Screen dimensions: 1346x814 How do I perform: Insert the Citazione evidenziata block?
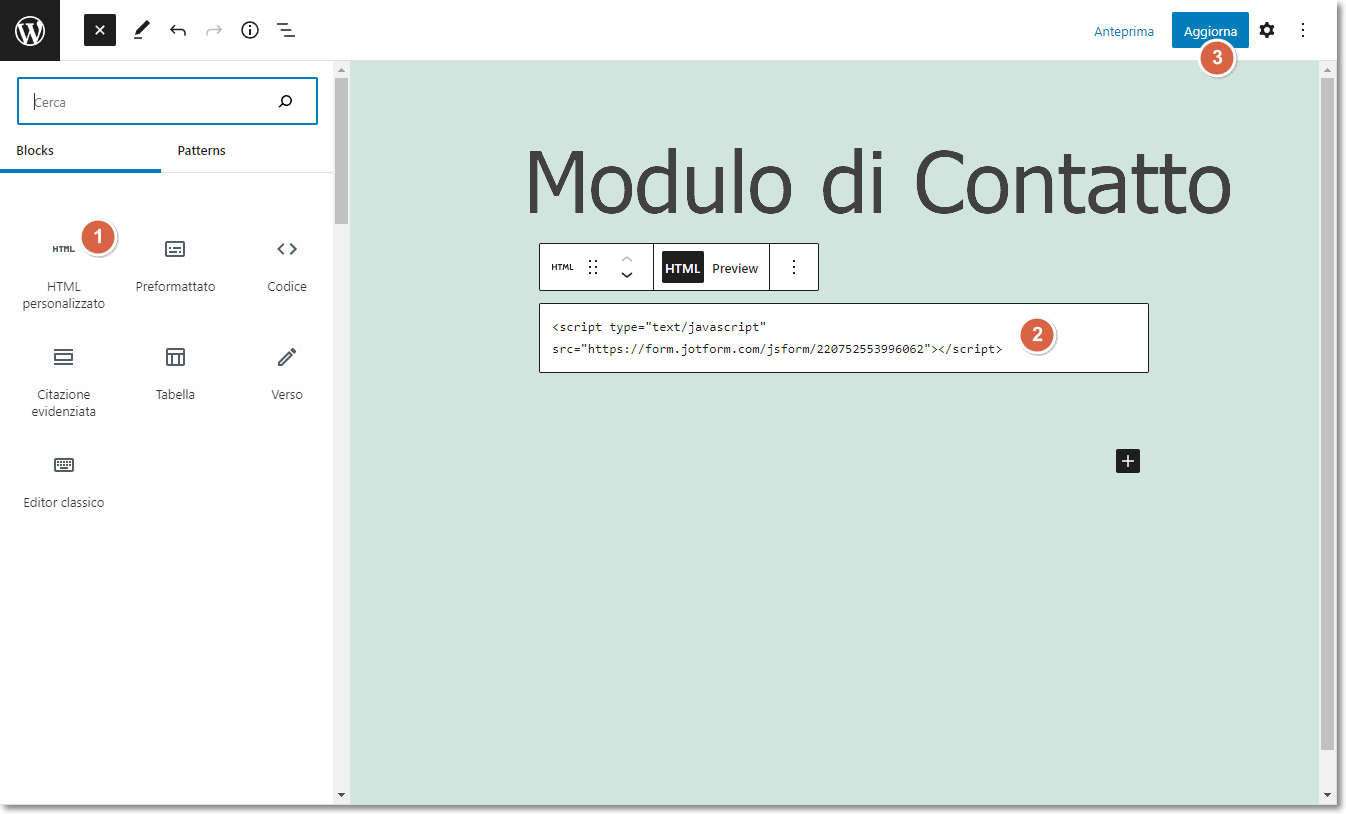pos(64,382)
